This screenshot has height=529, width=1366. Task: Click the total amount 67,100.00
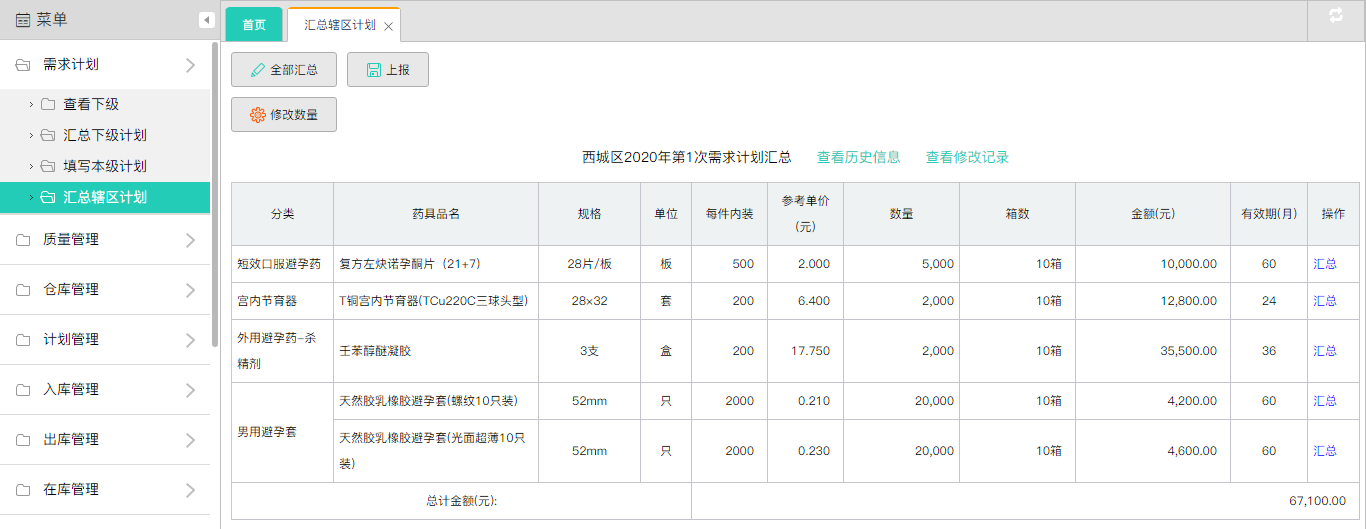pos(1318,501)
